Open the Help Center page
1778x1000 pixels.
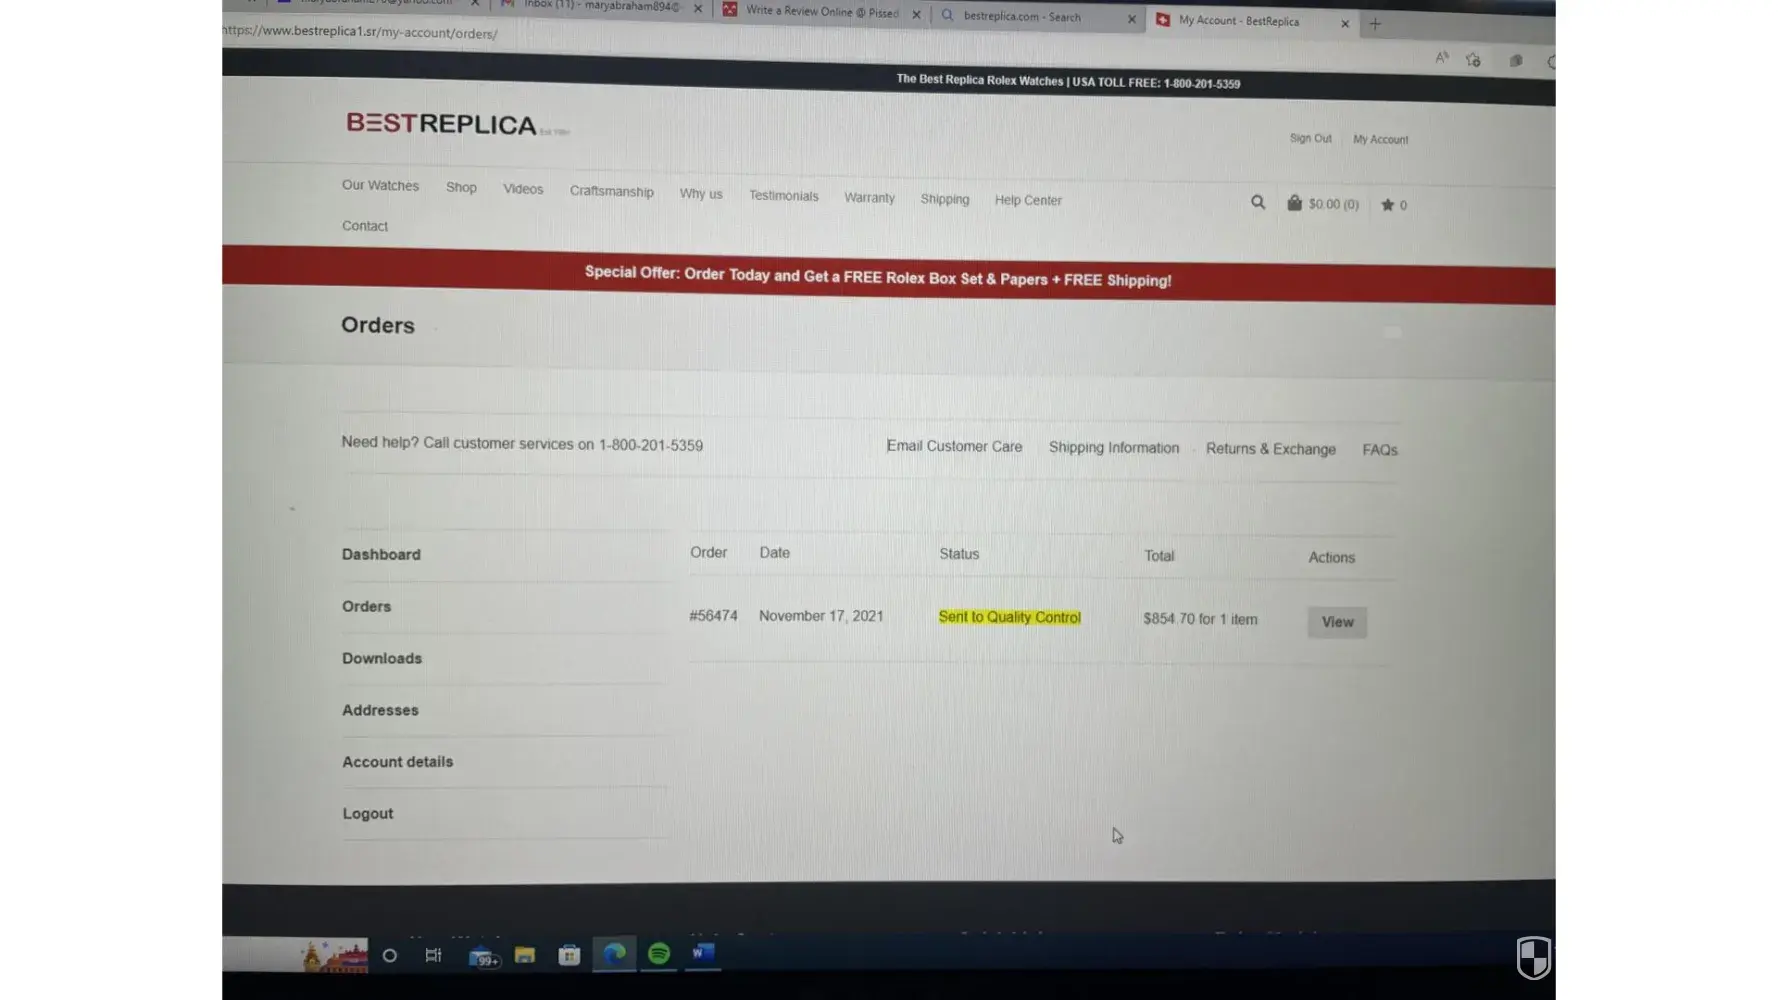coord(1028,200)
